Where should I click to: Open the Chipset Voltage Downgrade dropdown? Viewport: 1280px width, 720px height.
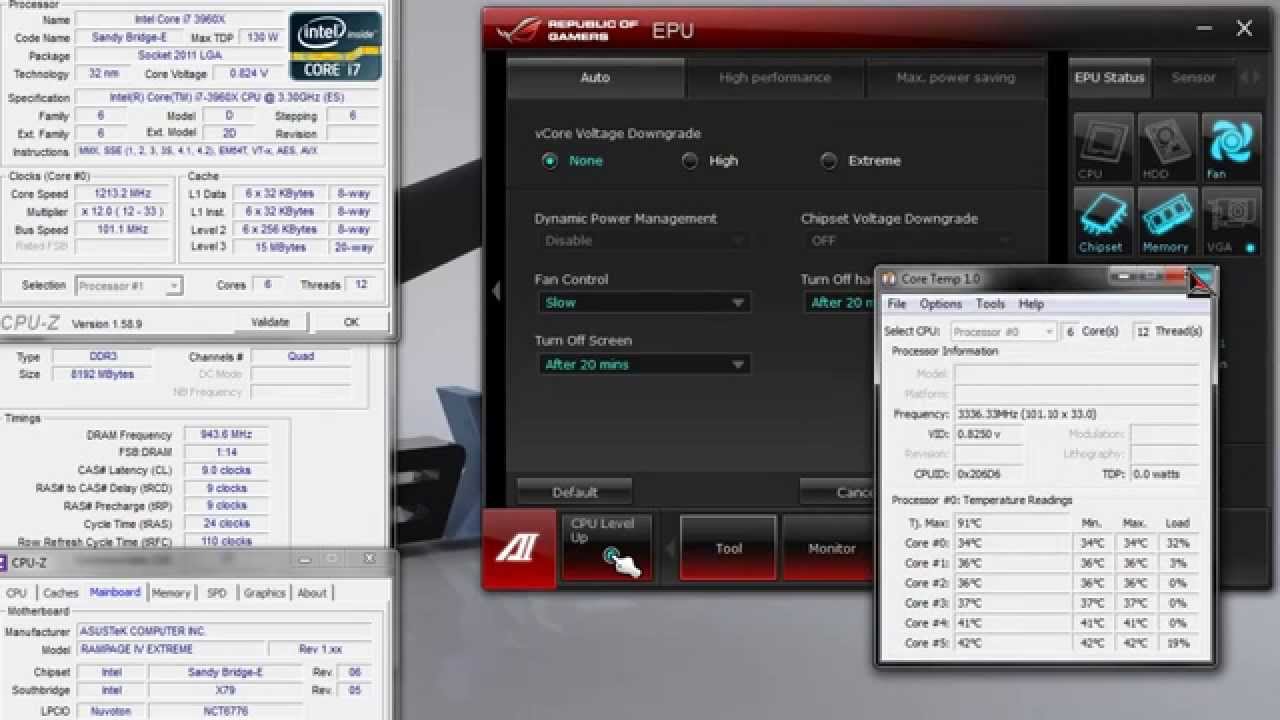tap(910, 241)
